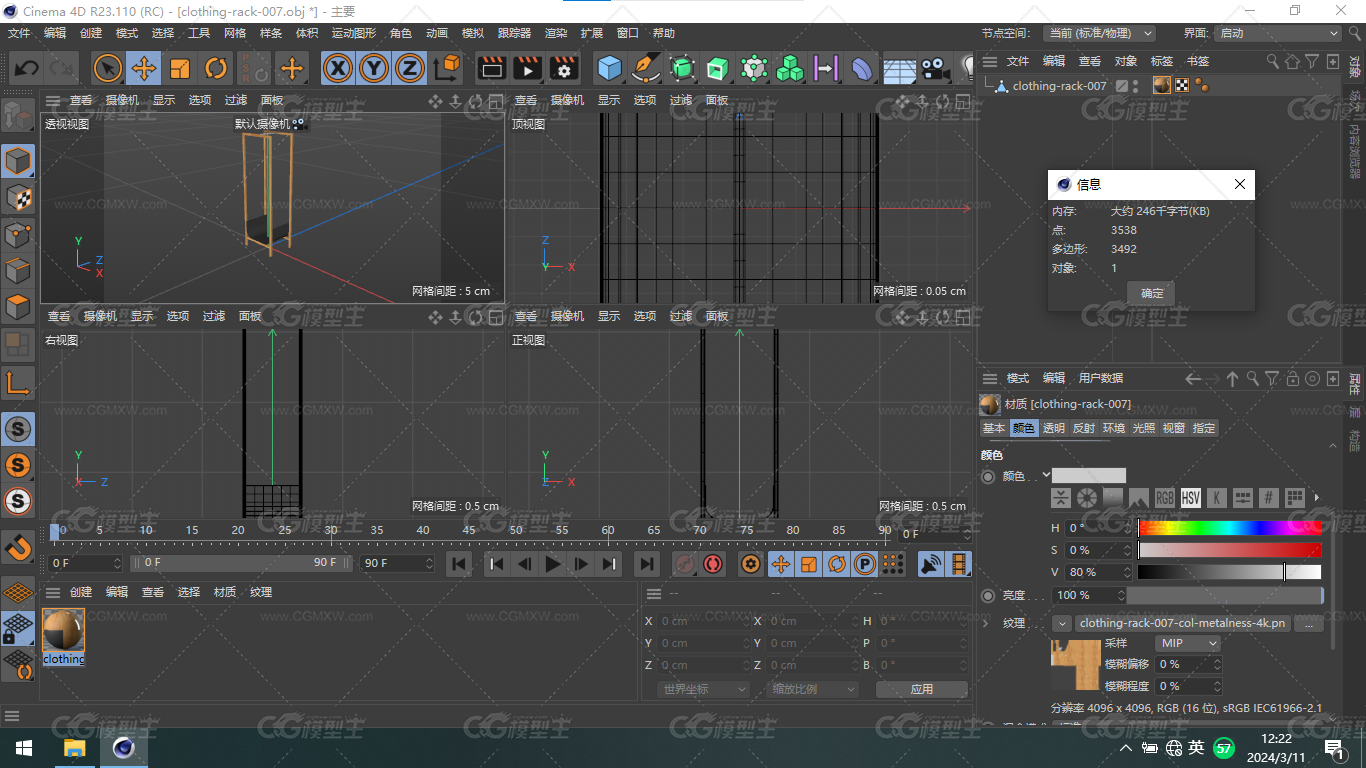Click the 模糊偏移 0% input field
This screenshot has width=1366, height=768.
[1189, 664]
